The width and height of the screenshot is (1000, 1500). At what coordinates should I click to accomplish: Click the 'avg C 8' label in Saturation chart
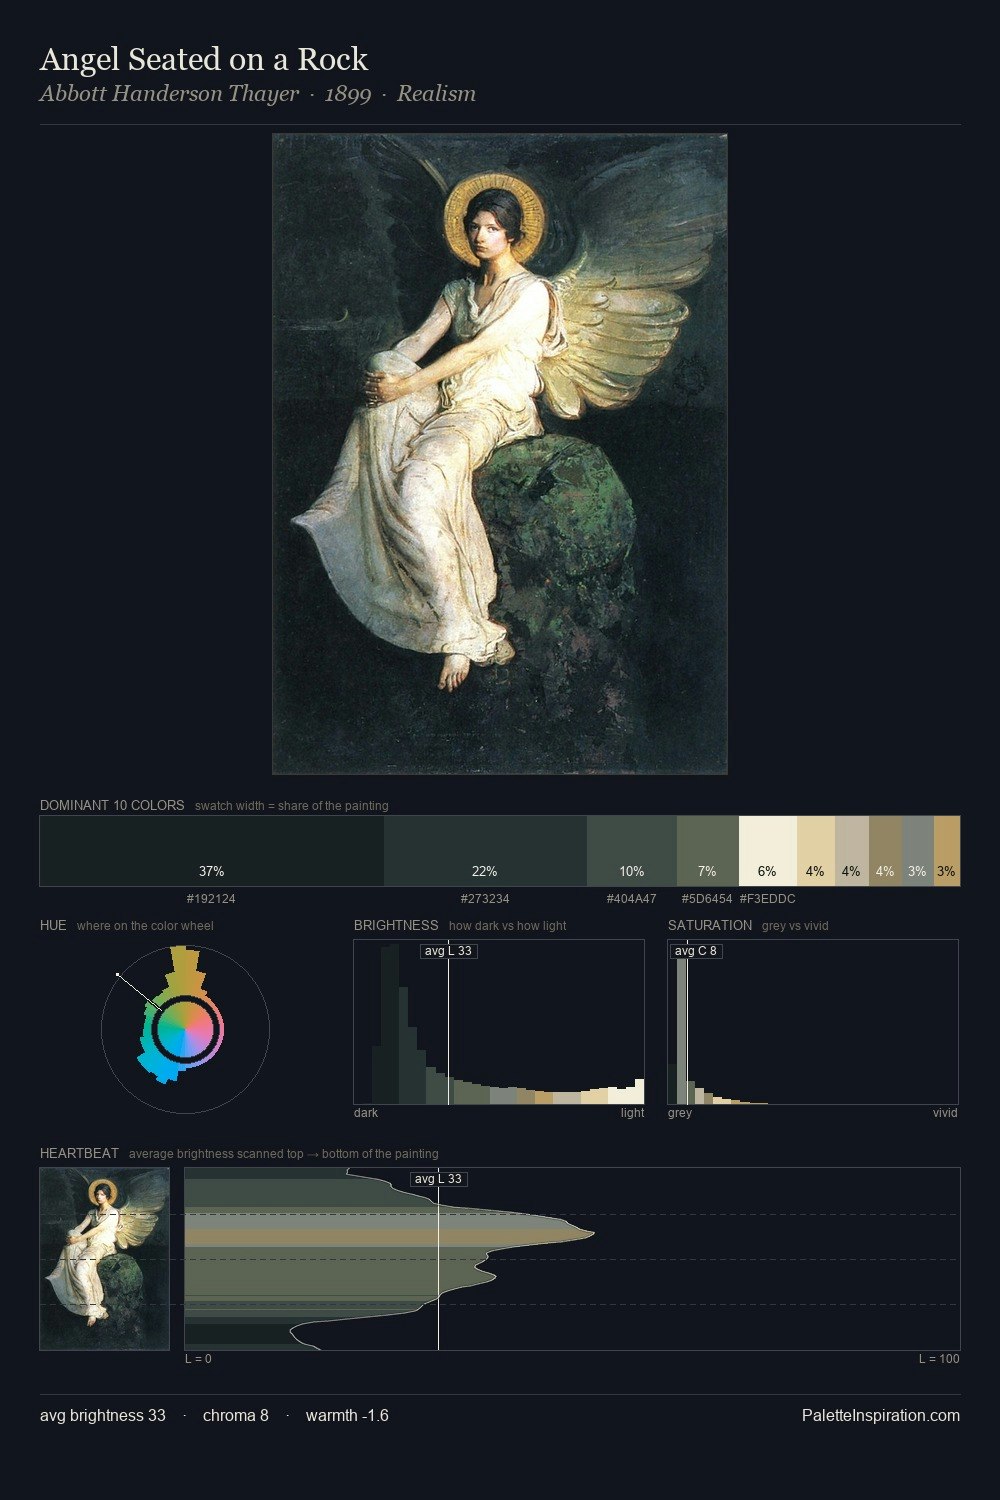[696, 951]
